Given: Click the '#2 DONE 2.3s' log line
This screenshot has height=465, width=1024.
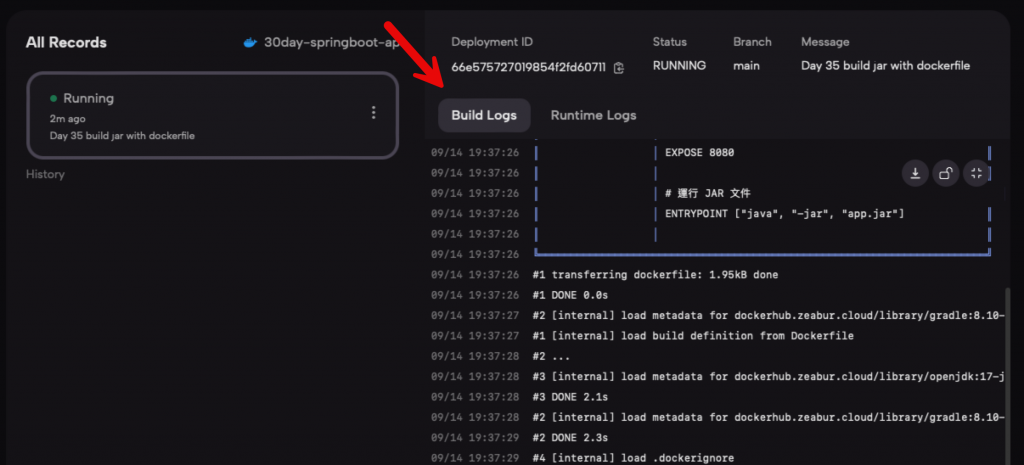Looking at the screenshot, I should tap(572, 438).
